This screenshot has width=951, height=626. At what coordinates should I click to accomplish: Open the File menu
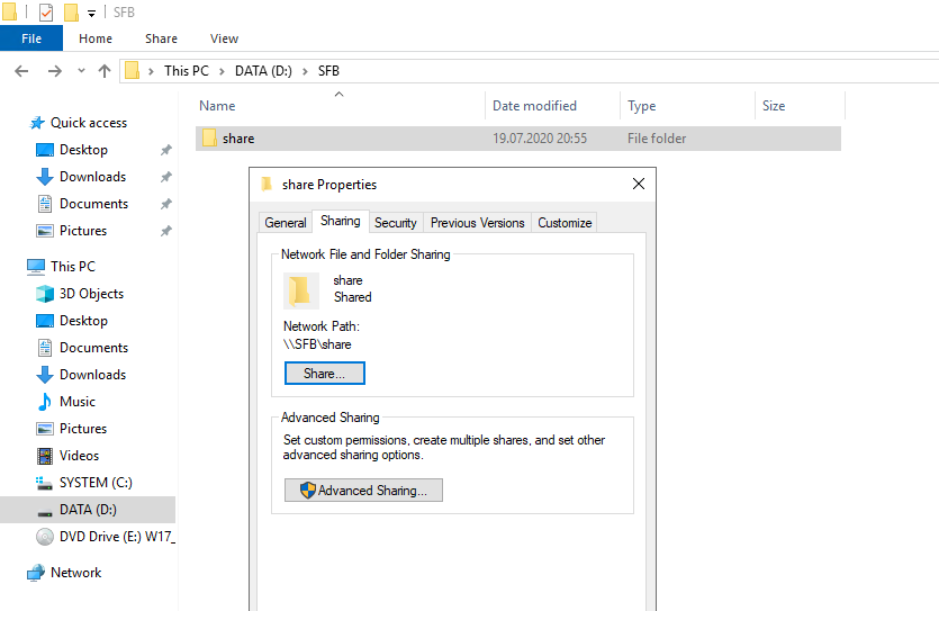point(31,39)
